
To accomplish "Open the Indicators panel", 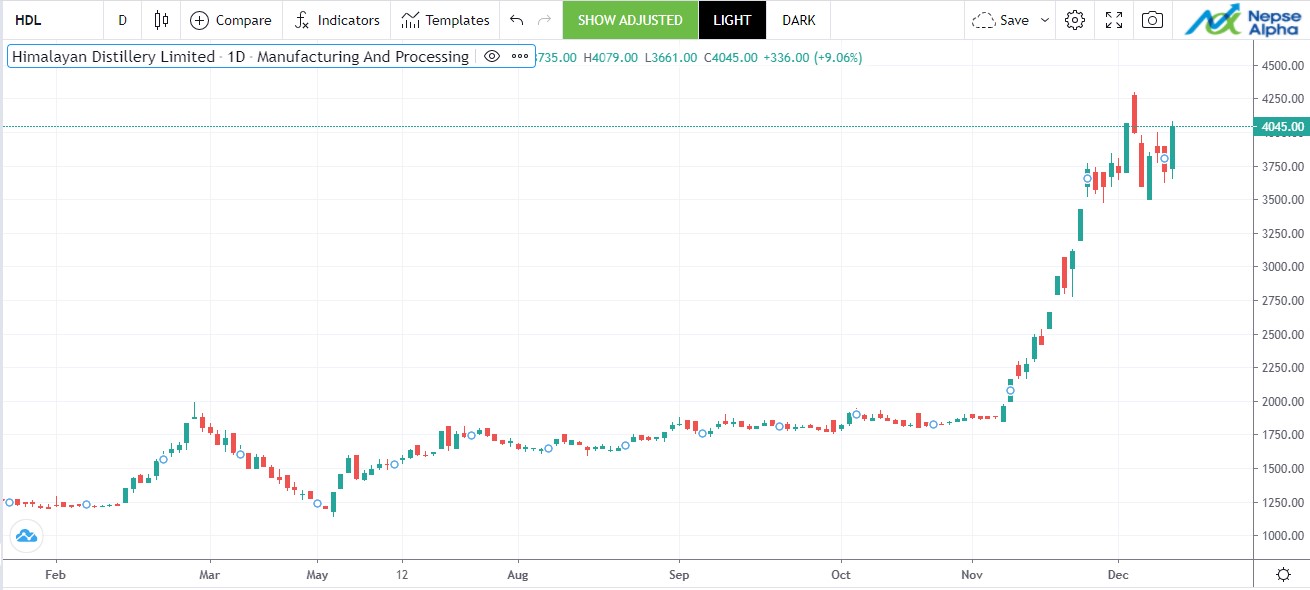I will (x=337, y=20).
